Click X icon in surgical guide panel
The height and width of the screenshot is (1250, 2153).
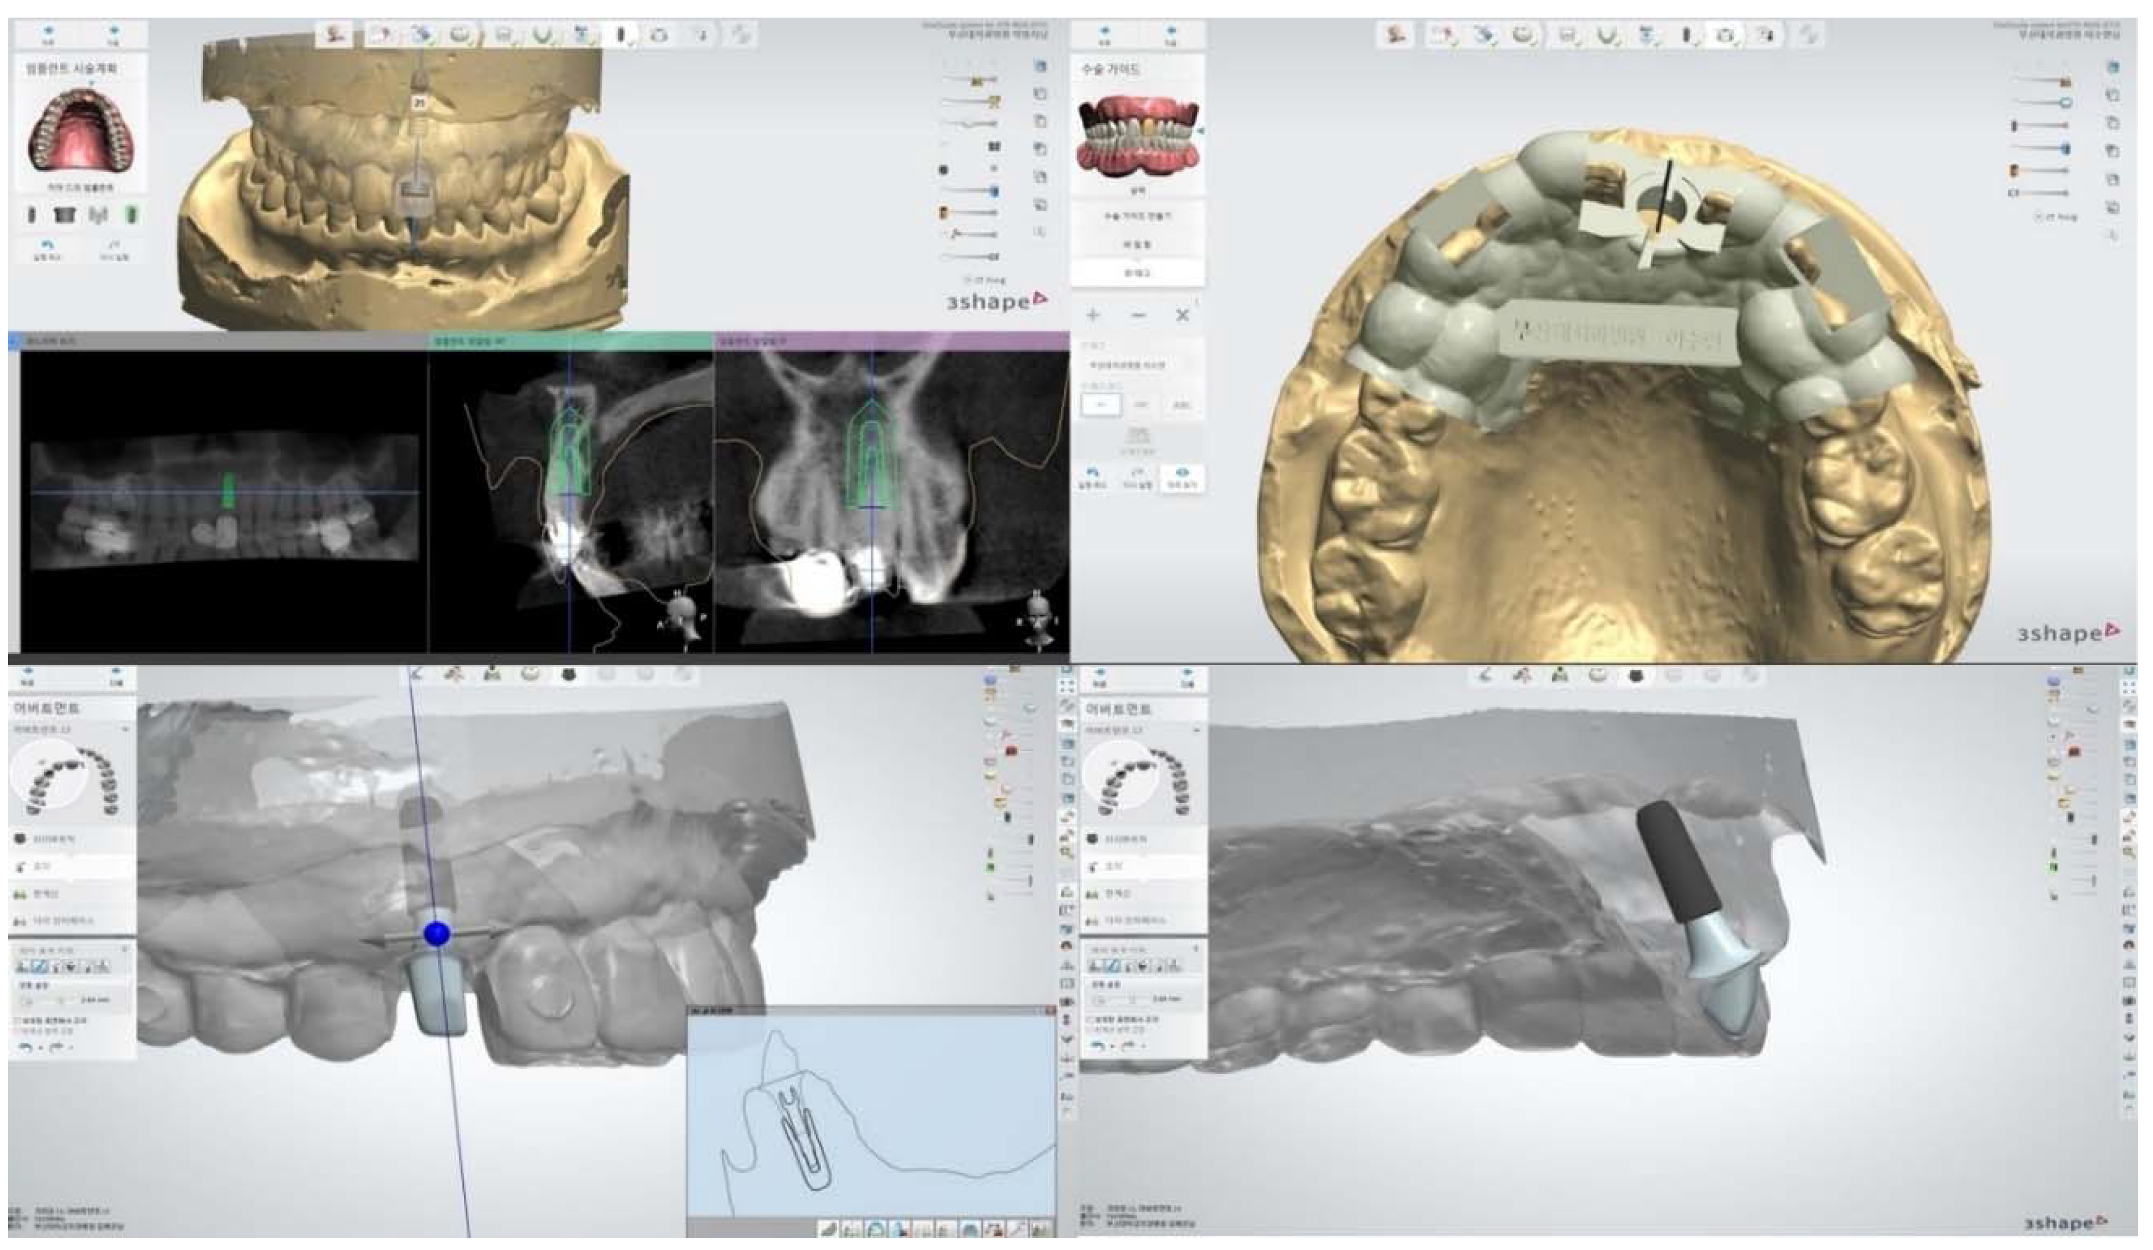1182,315
